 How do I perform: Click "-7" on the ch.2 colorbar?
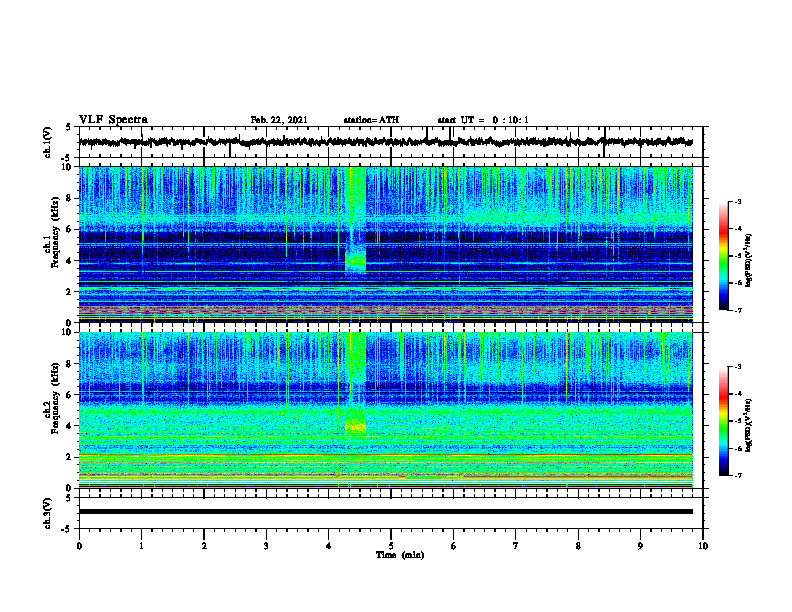pos(737,475)
